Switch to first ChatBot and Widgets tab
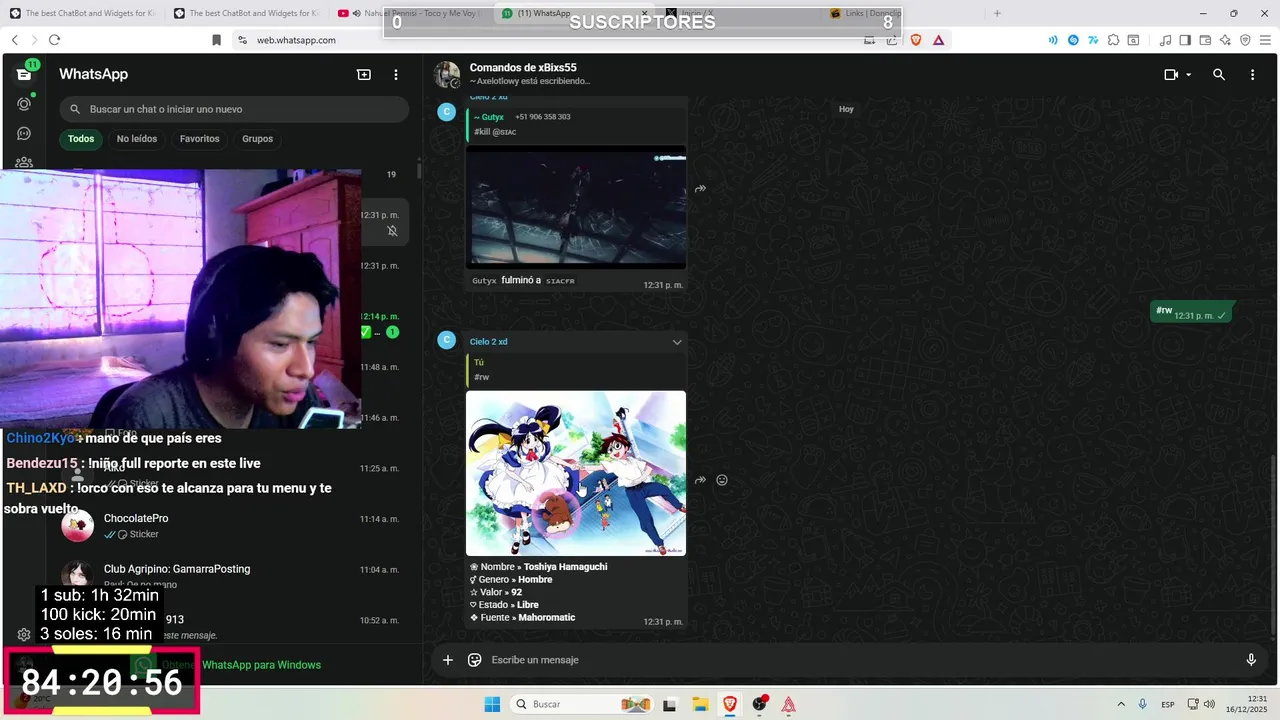1280x720 pixels. (x=80, y=13)
